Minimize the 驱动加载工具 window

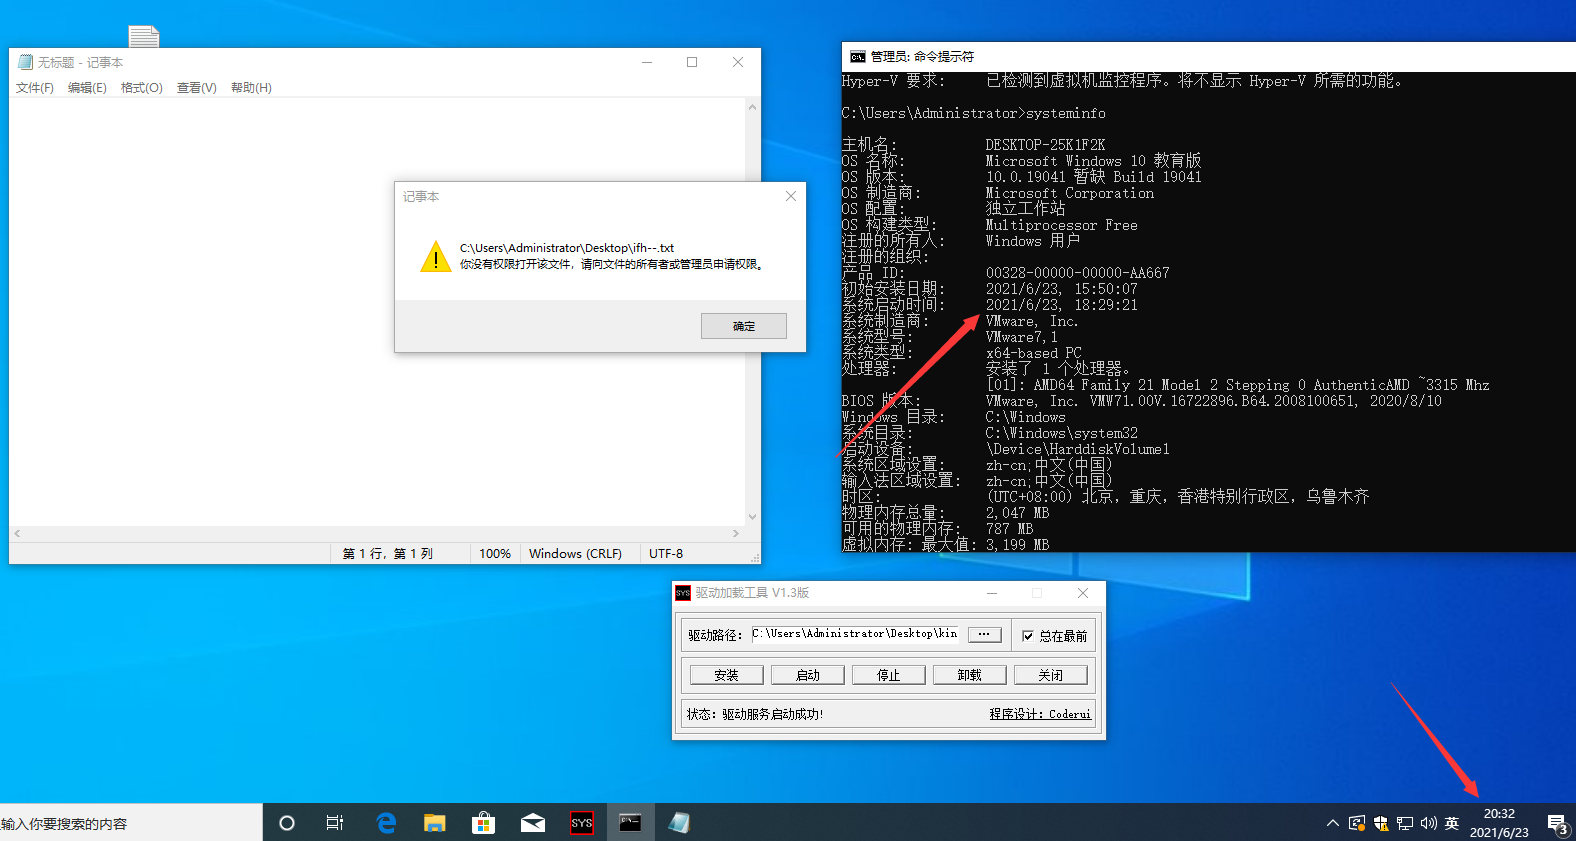click(992, 593)
